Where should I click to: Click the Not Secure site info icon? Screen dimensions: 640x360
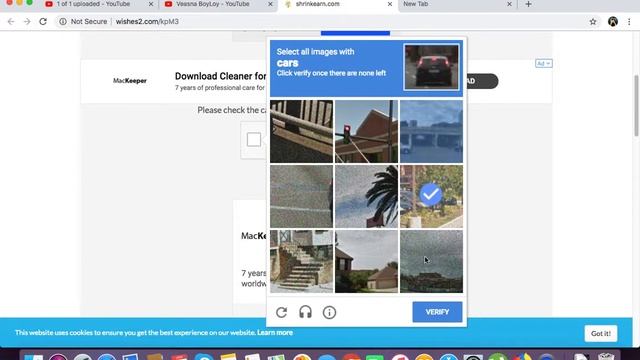[x=62, y=22]
